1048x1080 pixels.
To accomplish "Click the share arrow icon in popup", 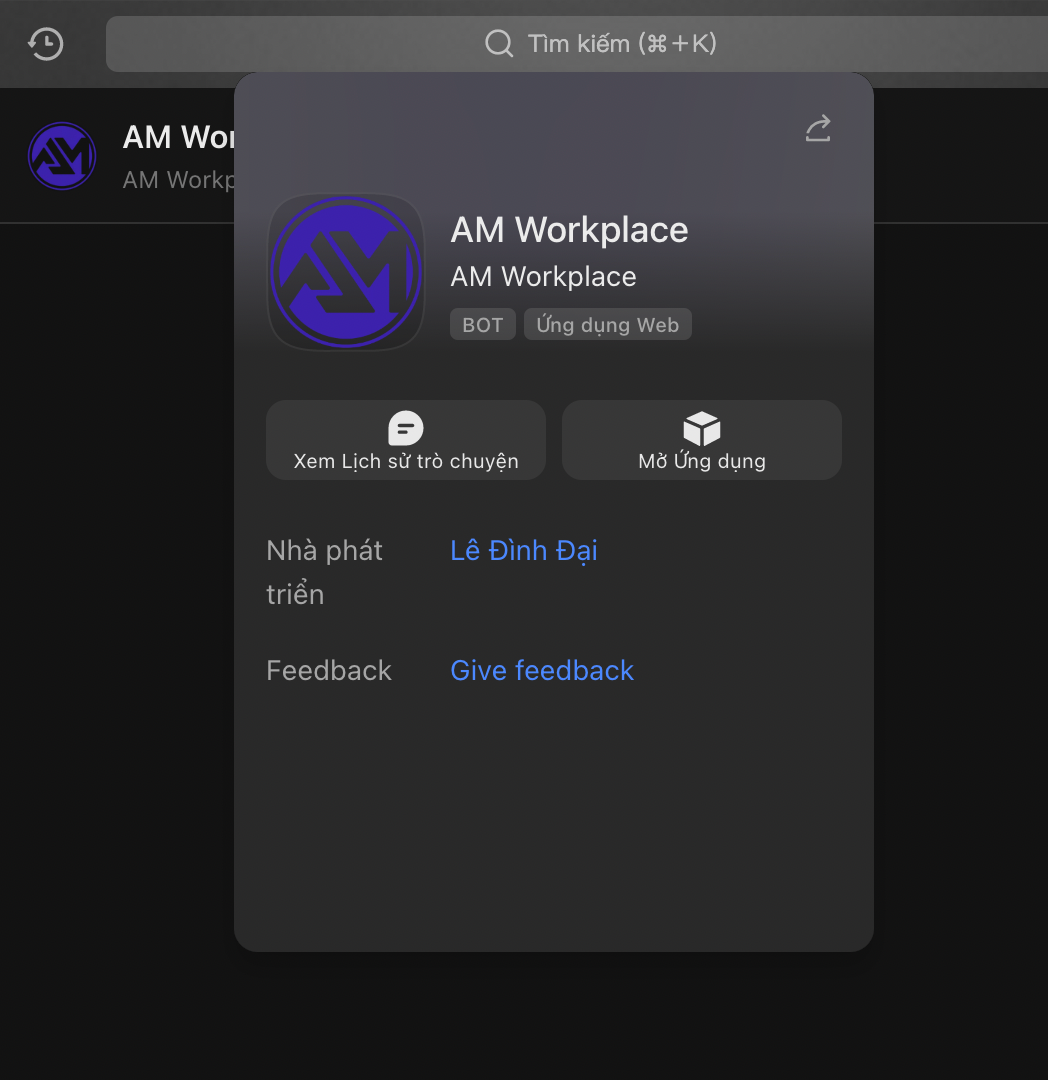I will (818, 129).
